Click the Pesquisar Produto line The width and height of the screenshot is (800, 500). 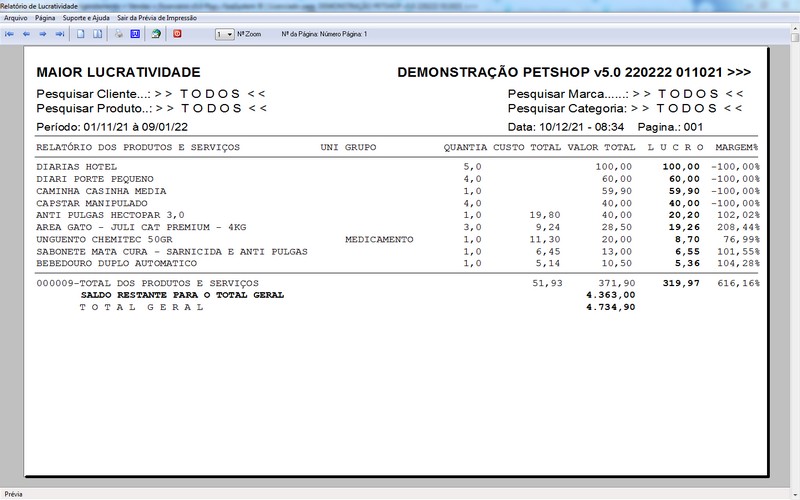[152, 109]
